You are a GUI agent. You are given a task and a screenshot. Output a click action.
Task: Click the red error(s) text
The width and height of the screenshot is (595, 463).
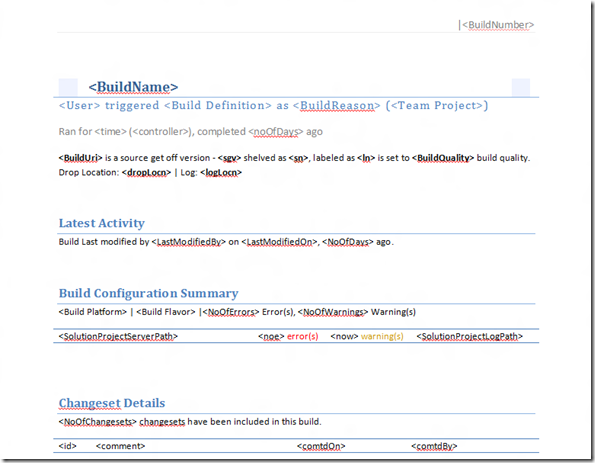[302, 336]
